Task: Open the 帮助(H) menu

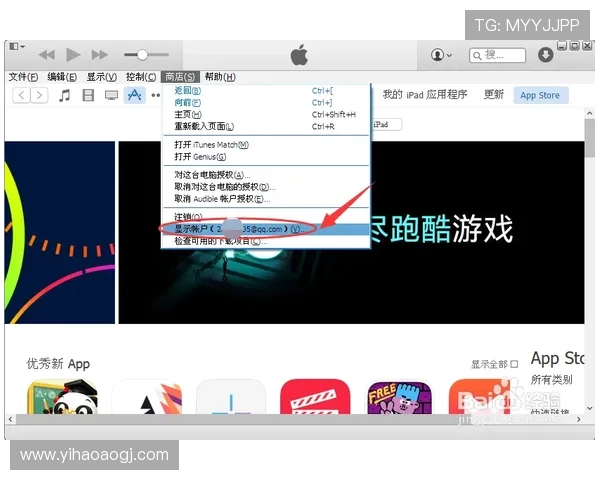Action: pyautogui.click(x=220, y=77)
